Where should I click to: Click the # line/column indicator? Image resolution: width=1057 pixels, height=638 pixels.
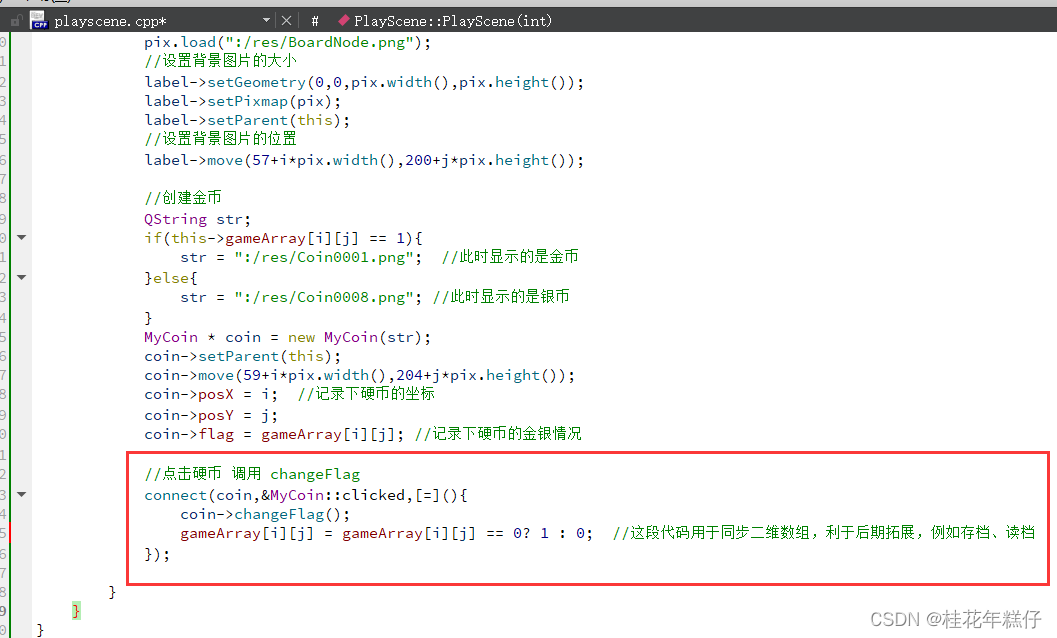click(315, 21)
